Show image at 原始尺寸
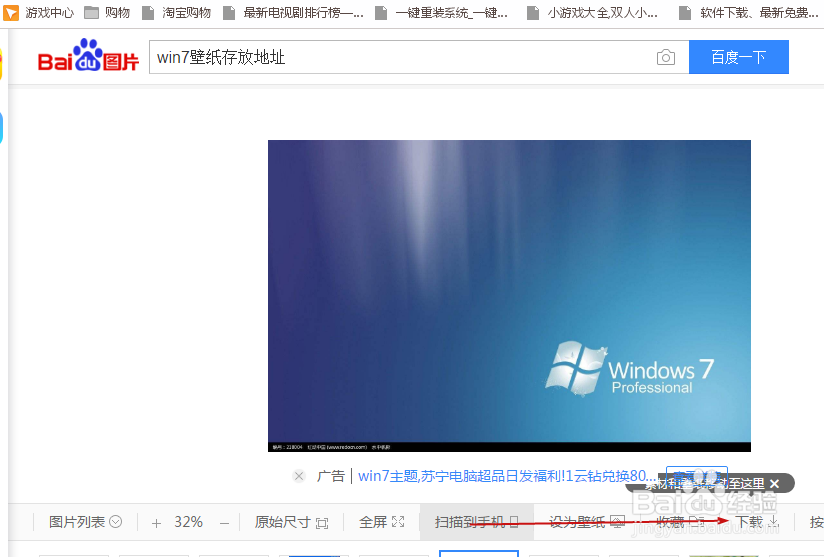The height and width of the screenshot is (557, 824). pyautogui.click(x=291, y=522)
